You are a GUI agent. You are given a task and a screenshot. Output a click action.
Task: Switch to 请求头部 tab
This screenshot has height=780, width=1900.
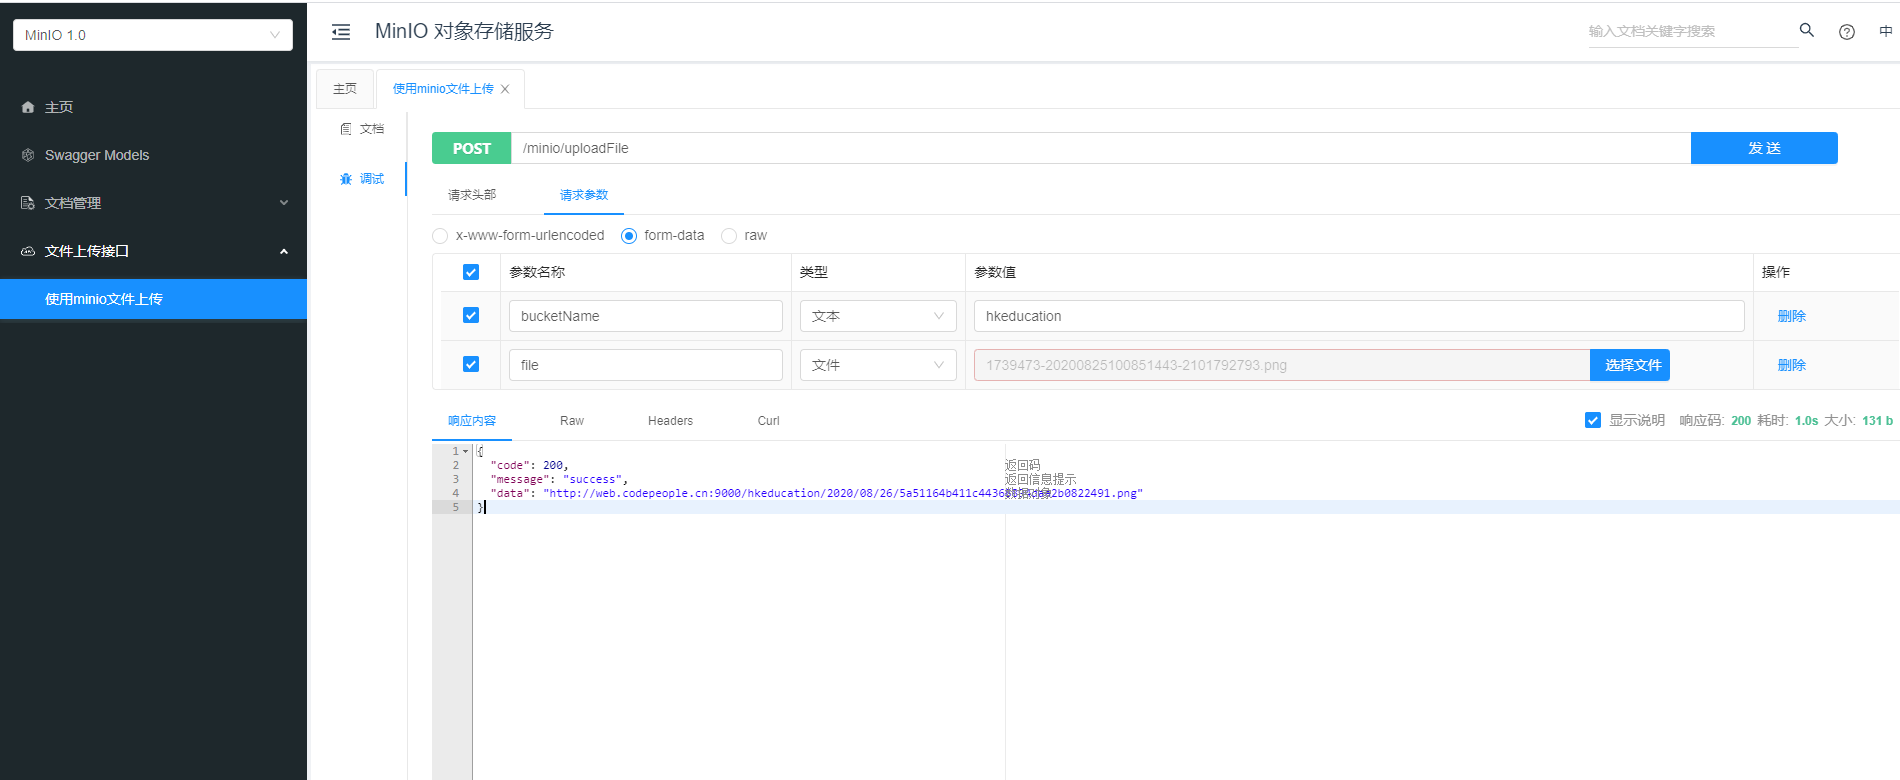[472, 195]
